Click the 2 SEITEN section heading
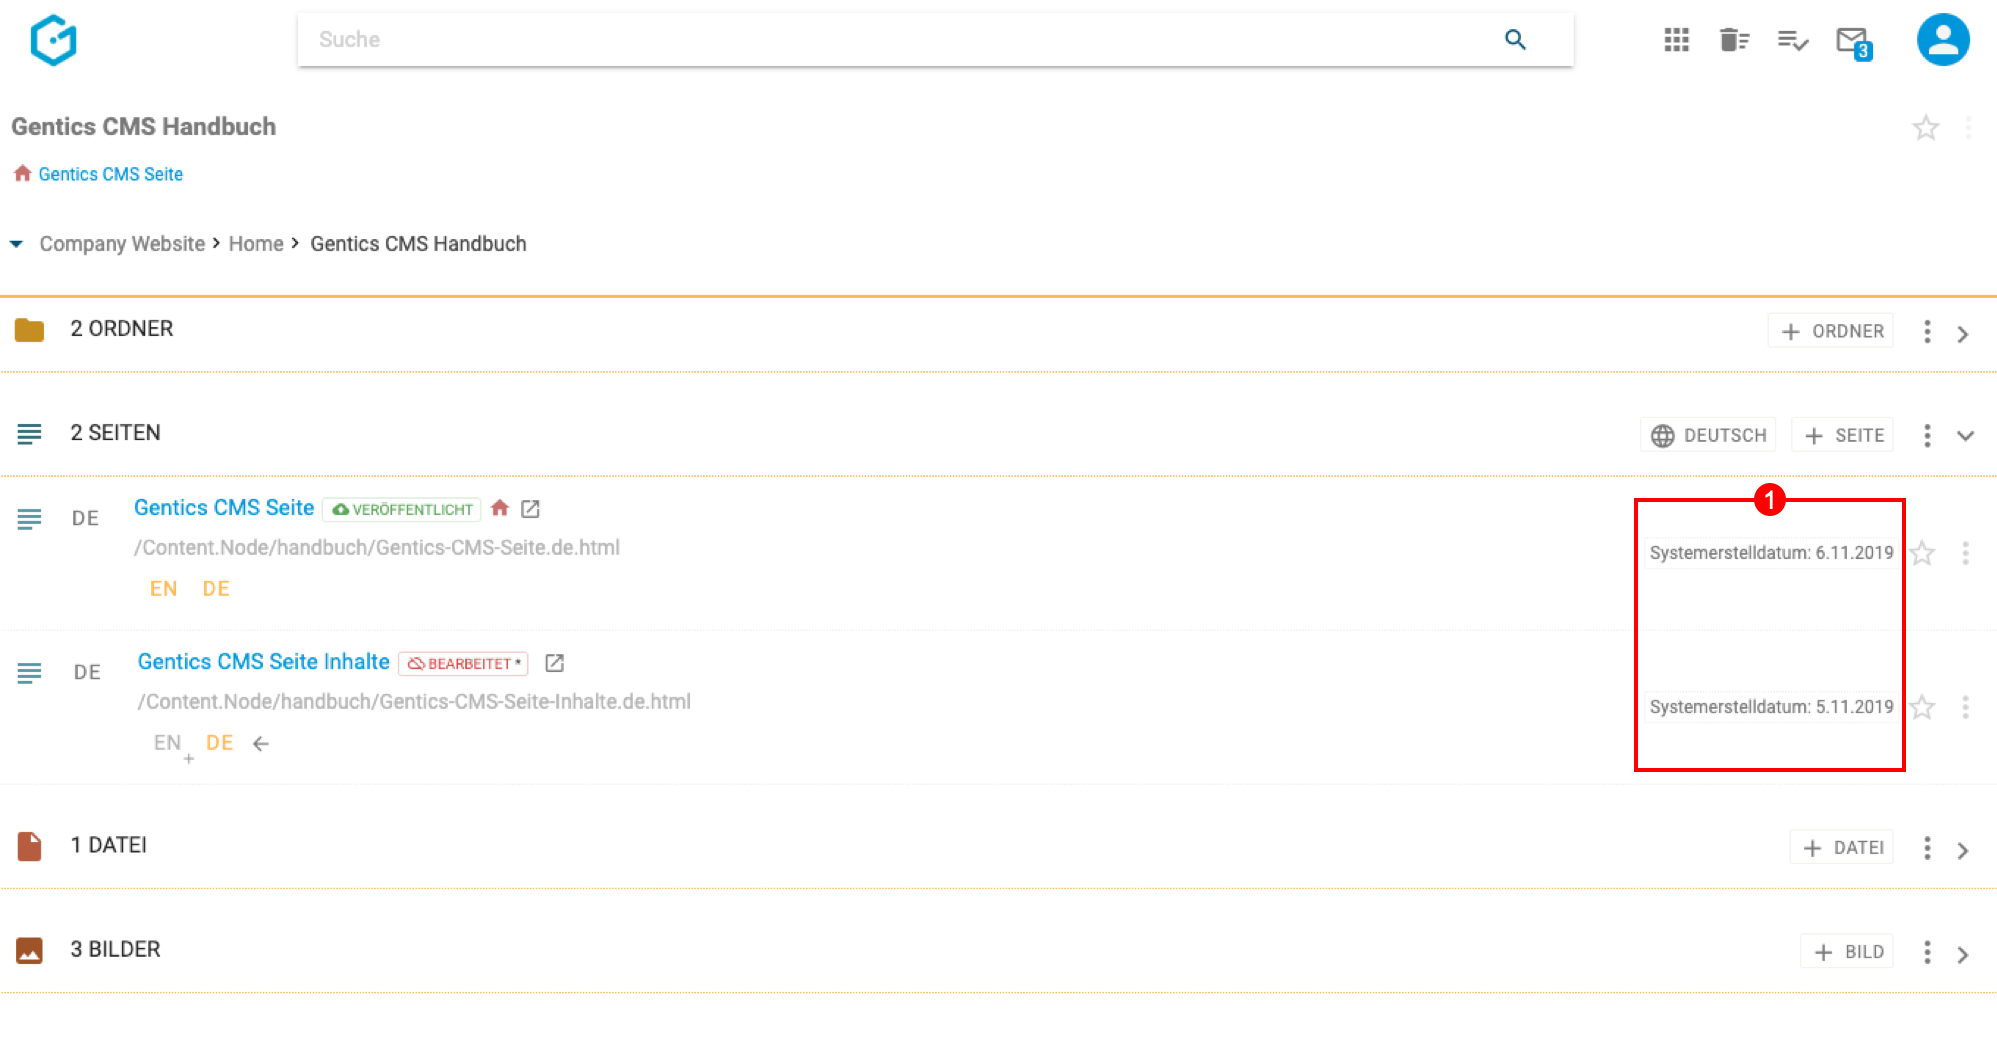This screenshot has height=1050, width=1997. (x=115, y=433)
